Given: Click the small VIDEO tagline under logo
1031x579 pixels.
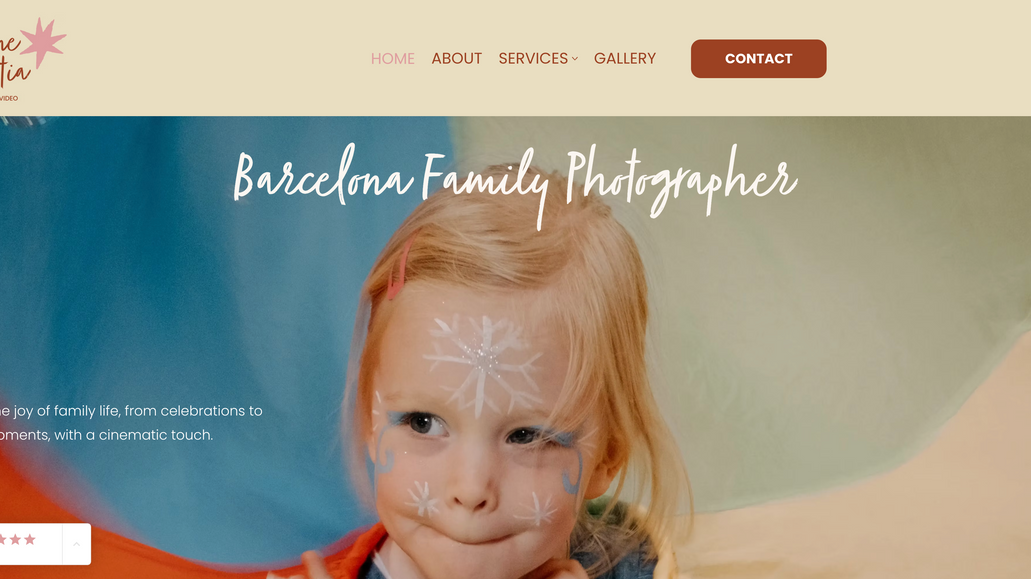Looking at the screenshot, I should (x=9, y=99).
